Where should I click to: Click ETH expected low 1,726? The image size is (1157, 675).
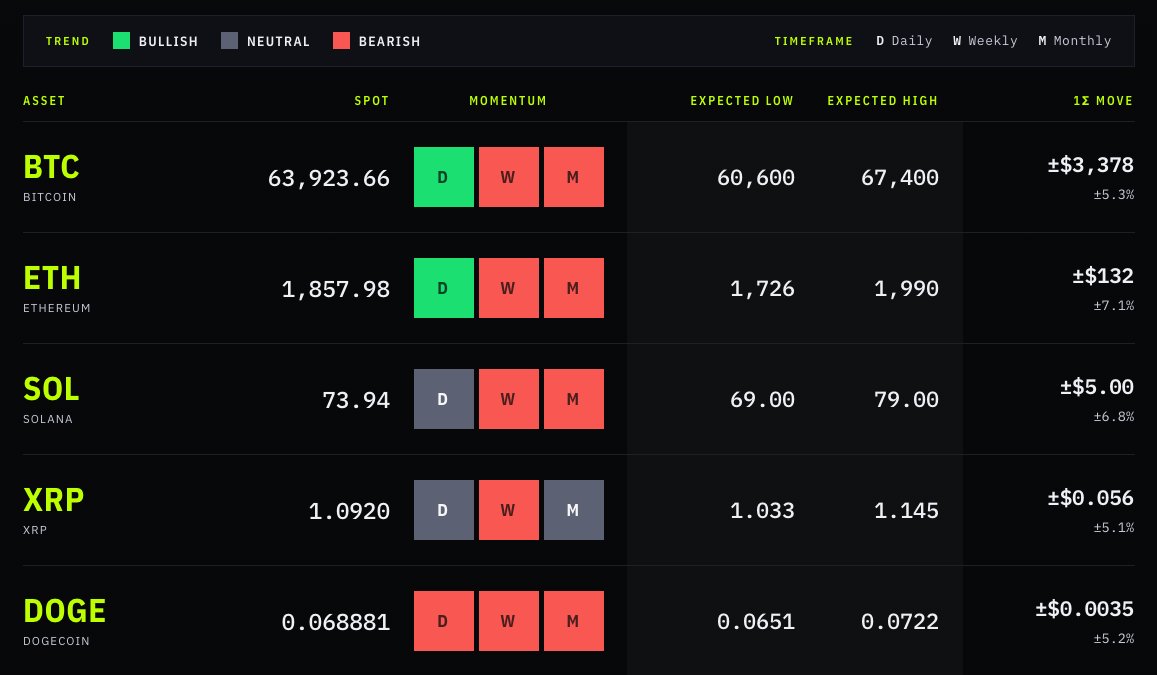point(762,288)
